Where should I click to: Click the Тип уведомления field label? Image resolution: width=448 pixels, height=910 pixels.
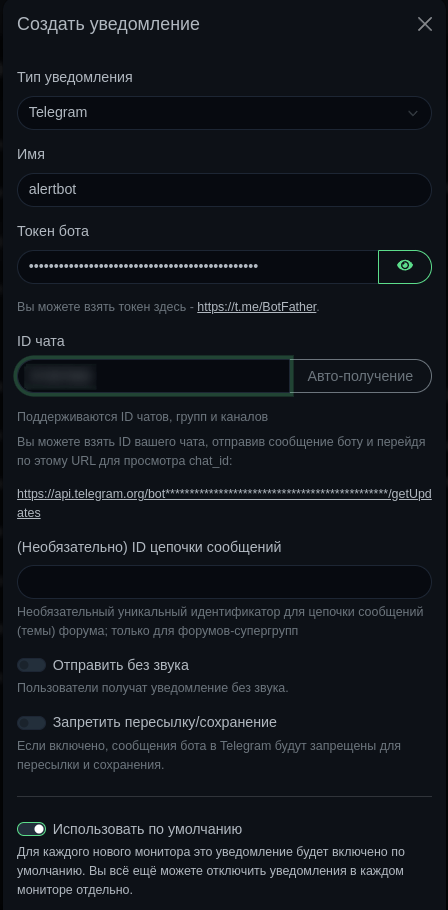pos(75,77)
